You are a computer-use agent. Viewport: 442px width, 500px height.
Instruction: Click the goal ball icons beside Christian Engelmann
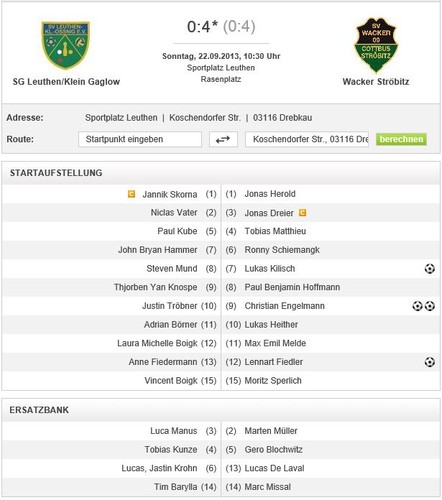(424, 306)
